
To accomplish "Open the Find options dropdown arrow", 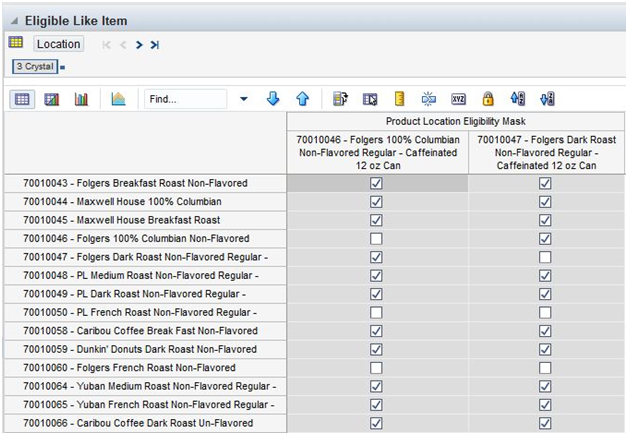I will pos(244,99).
